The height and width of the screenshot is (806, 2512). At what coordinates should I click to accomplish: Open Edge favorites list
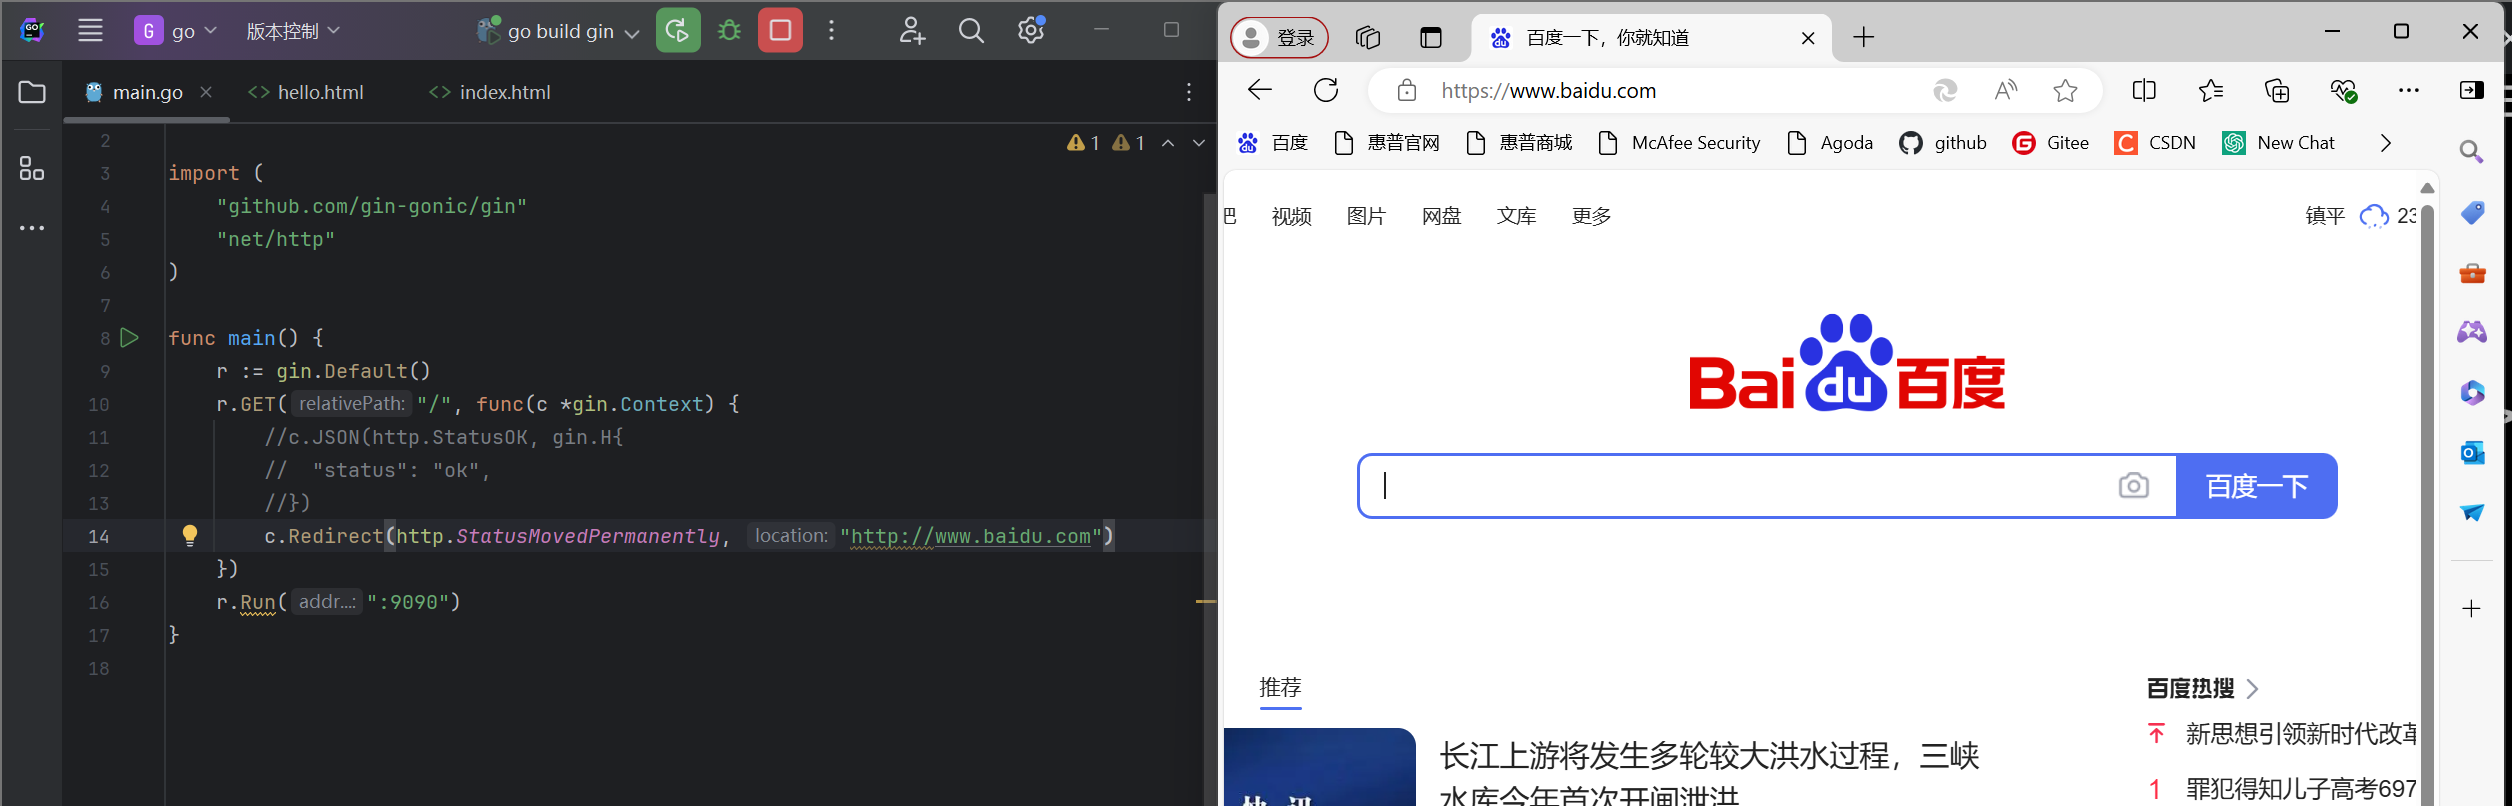pos(2211,90)
